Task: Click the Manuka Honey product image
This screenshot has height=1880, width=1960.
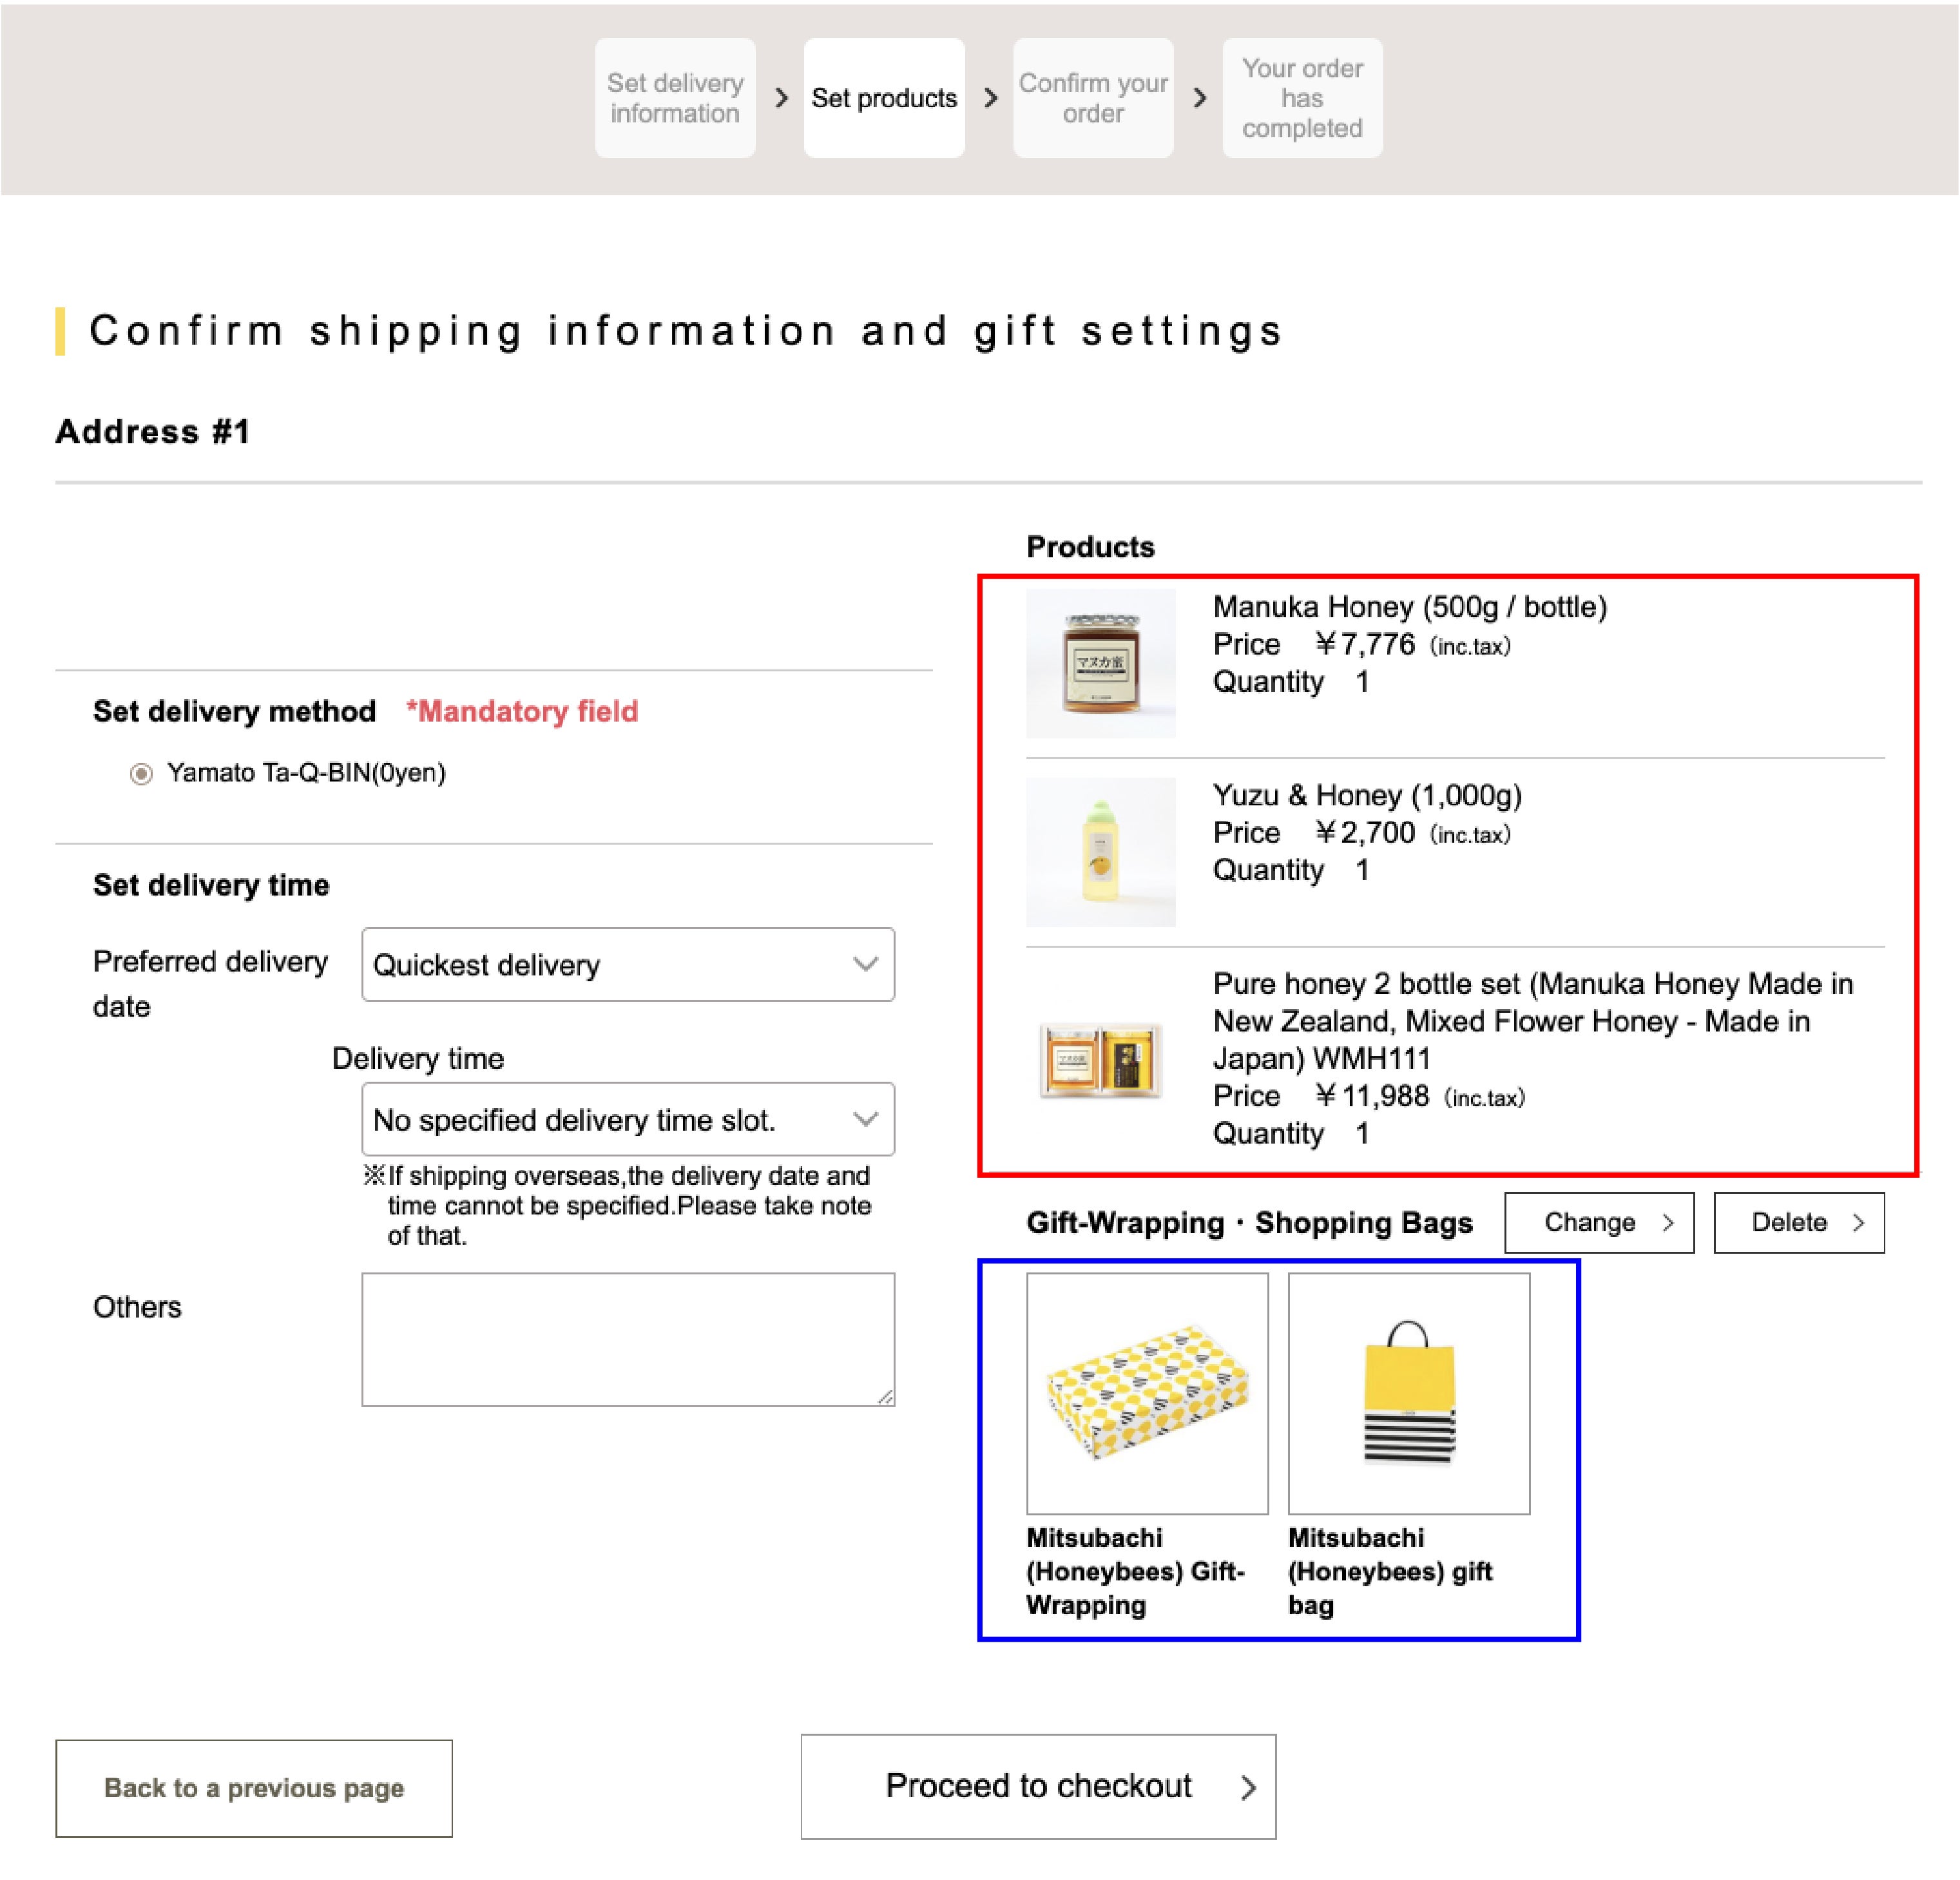Action: [x=1100, y=662]
